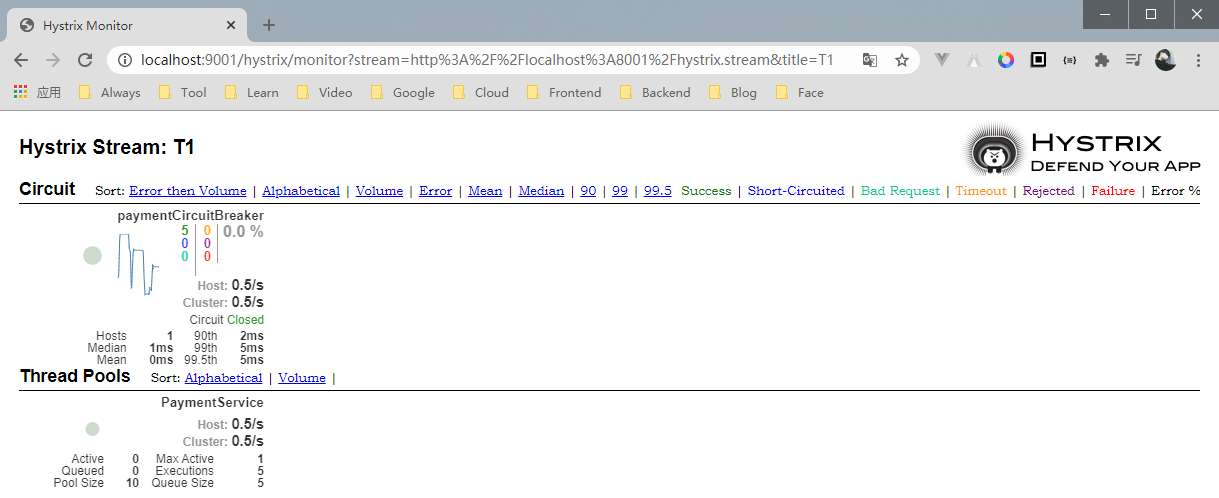Click the site information icon in address bar
Screen dimensions: 1219x498
(x=125, y=60)
